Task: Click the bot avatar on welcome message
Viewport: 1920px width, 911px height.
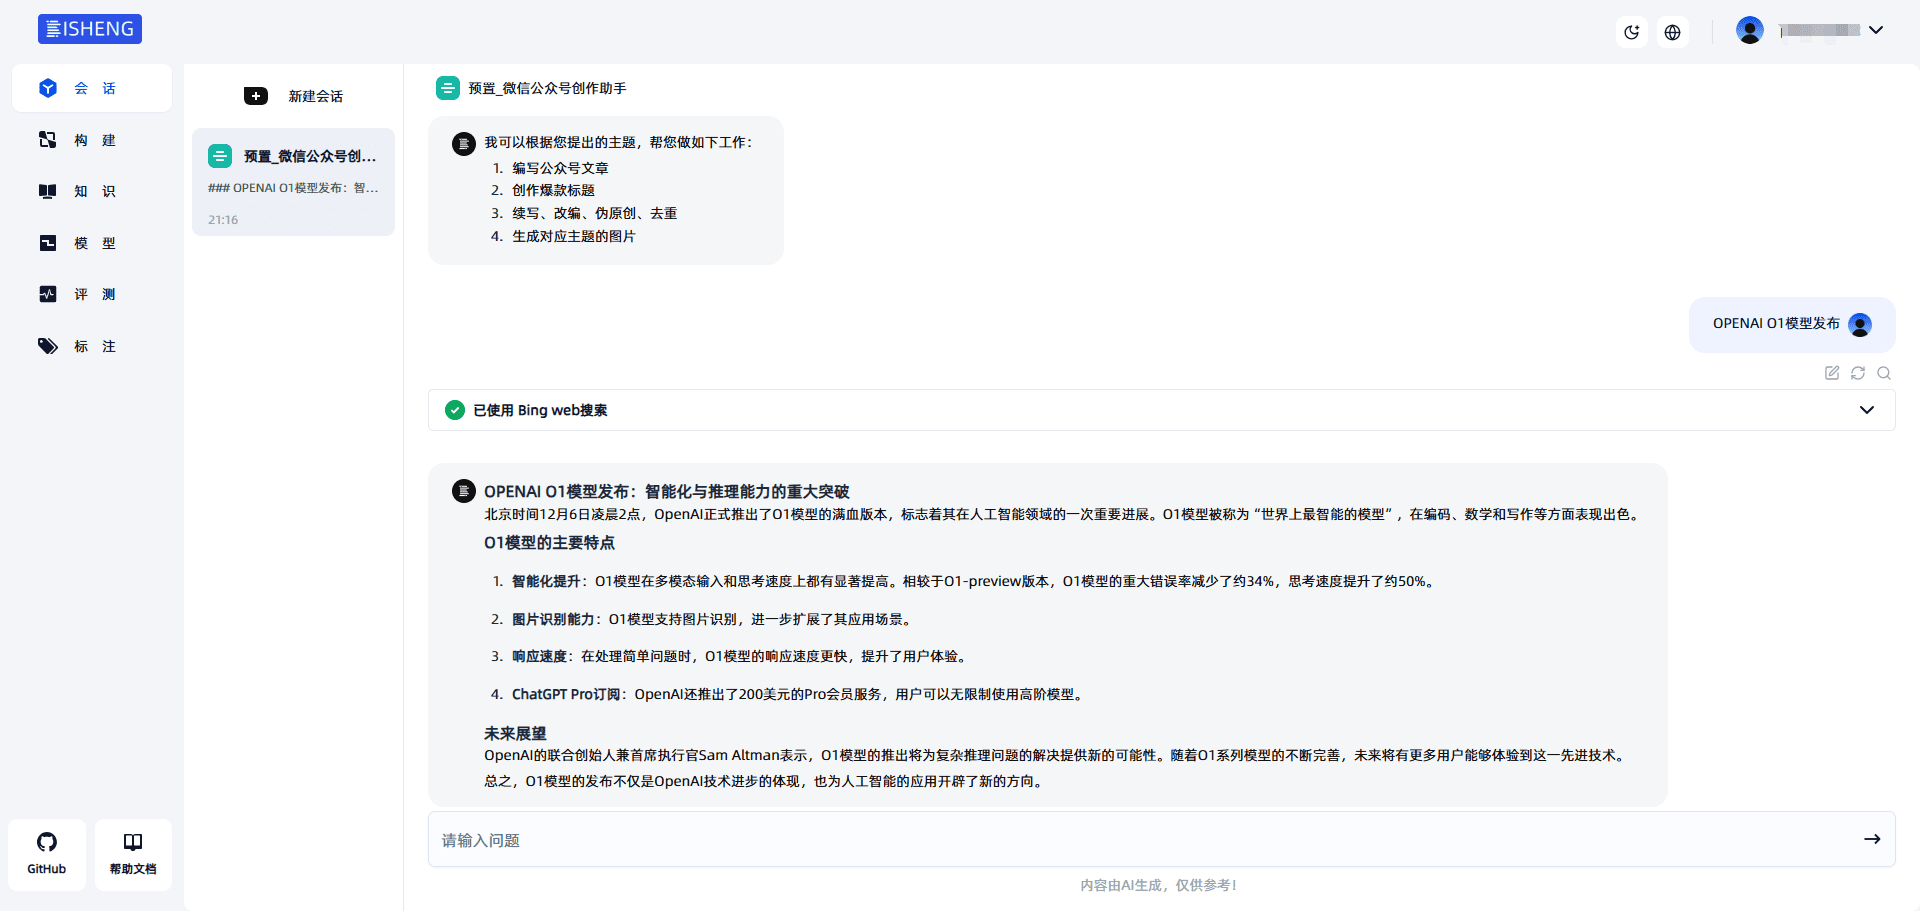Action: (x=464, y=144)
